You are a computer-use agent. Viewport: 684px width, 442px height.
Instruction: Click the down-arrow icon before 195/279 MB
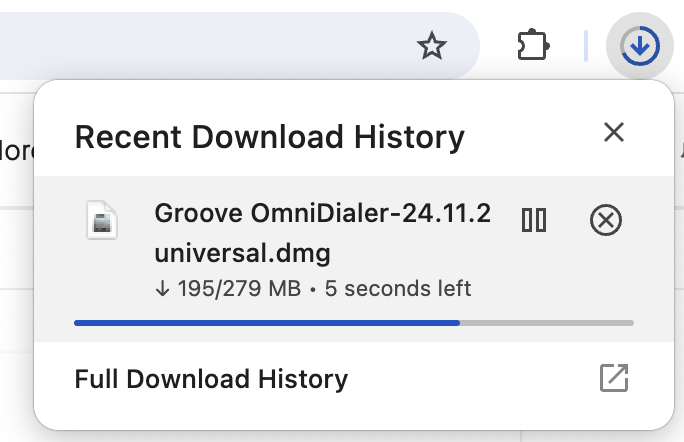[162, 288]
